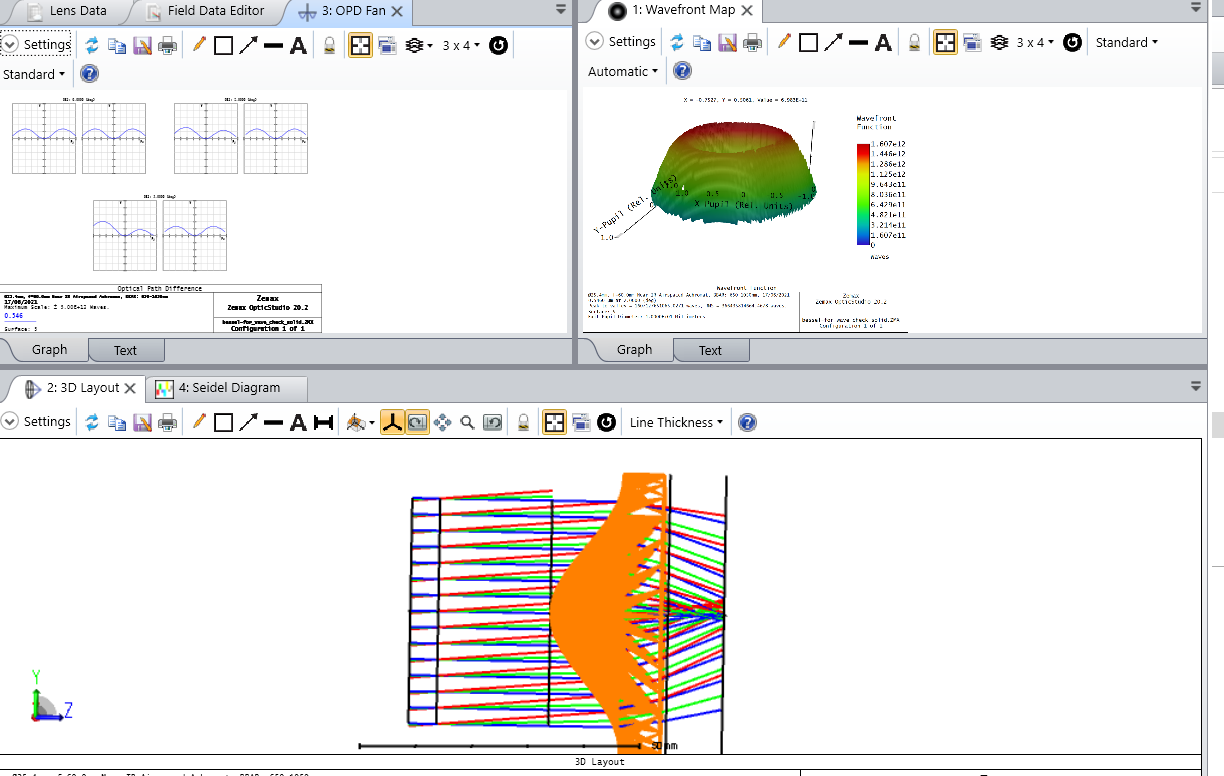
Task: Open the OPD Fan pane tab list dropdown
Action: click(x=561, y=9)
